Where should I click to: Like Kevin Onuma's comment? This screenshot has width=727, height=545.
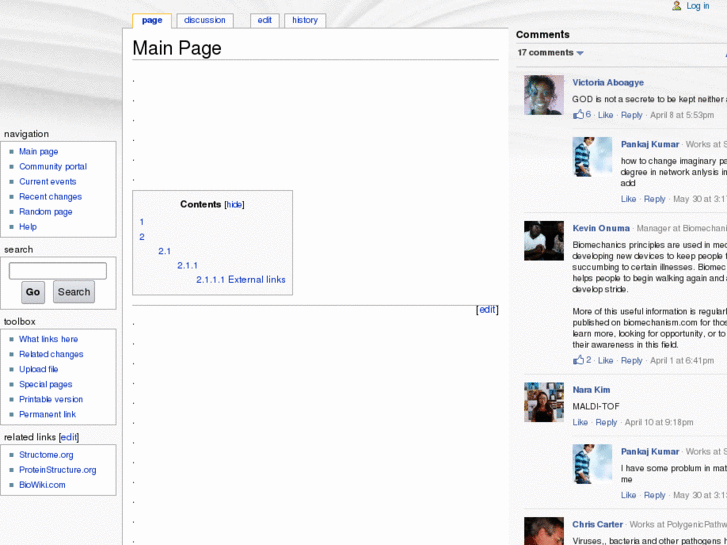606,360
